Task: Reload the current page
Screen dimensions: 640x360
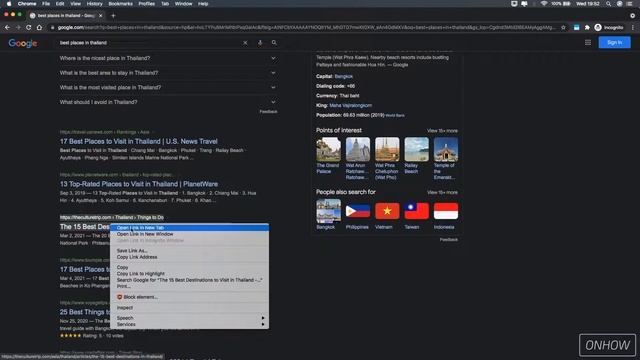Action: tap(29, 27)
